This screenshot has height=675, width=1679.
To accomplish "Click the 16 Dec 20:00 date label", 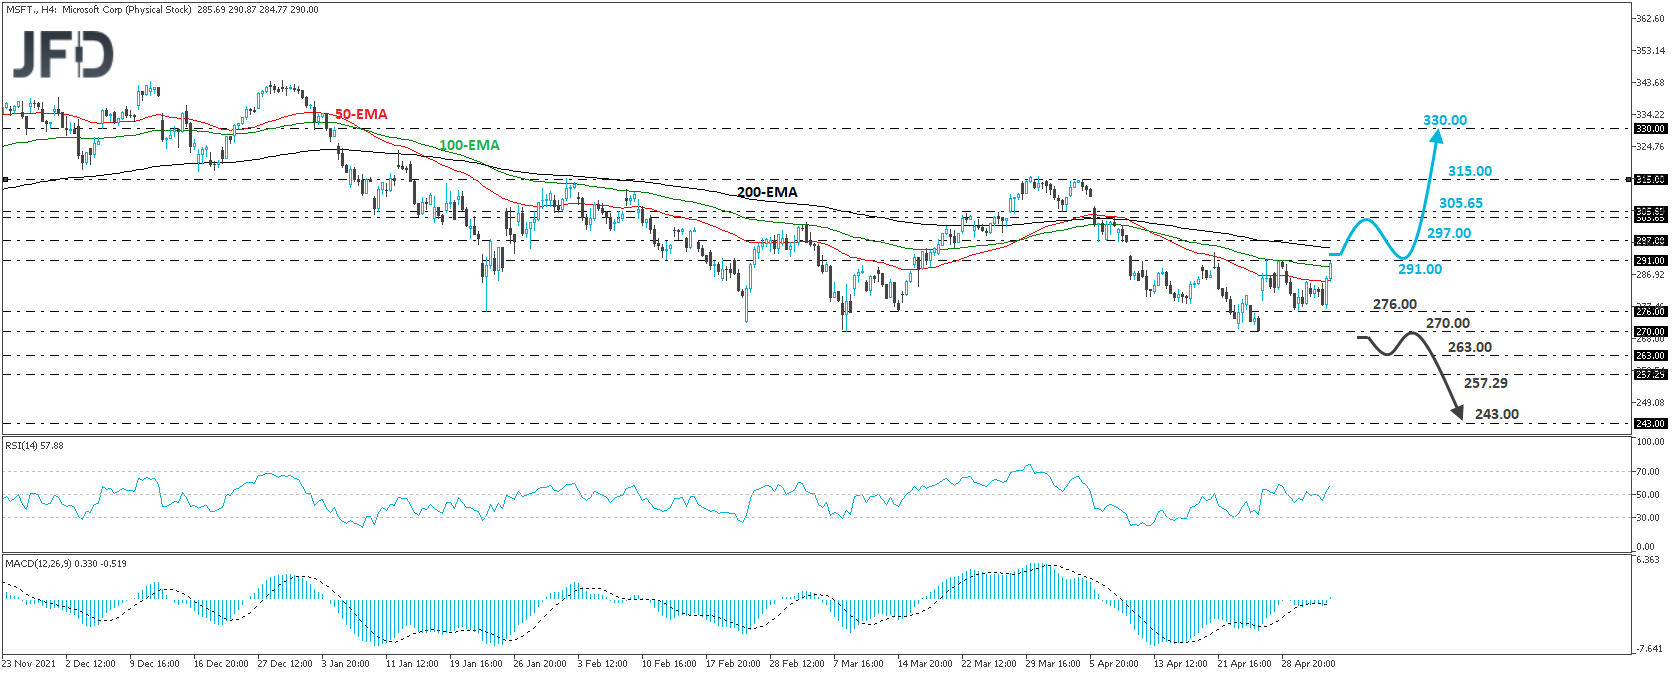I will point(221,664).
